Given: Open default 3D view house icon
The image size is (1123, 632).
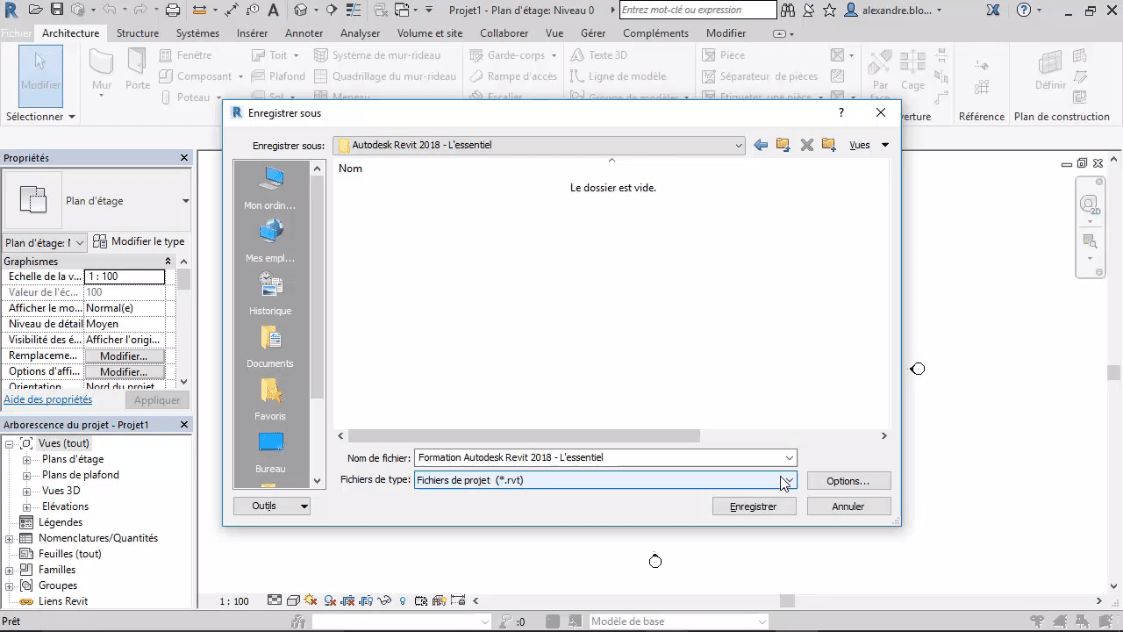Looking at the screenshot, I should point(301,10).
